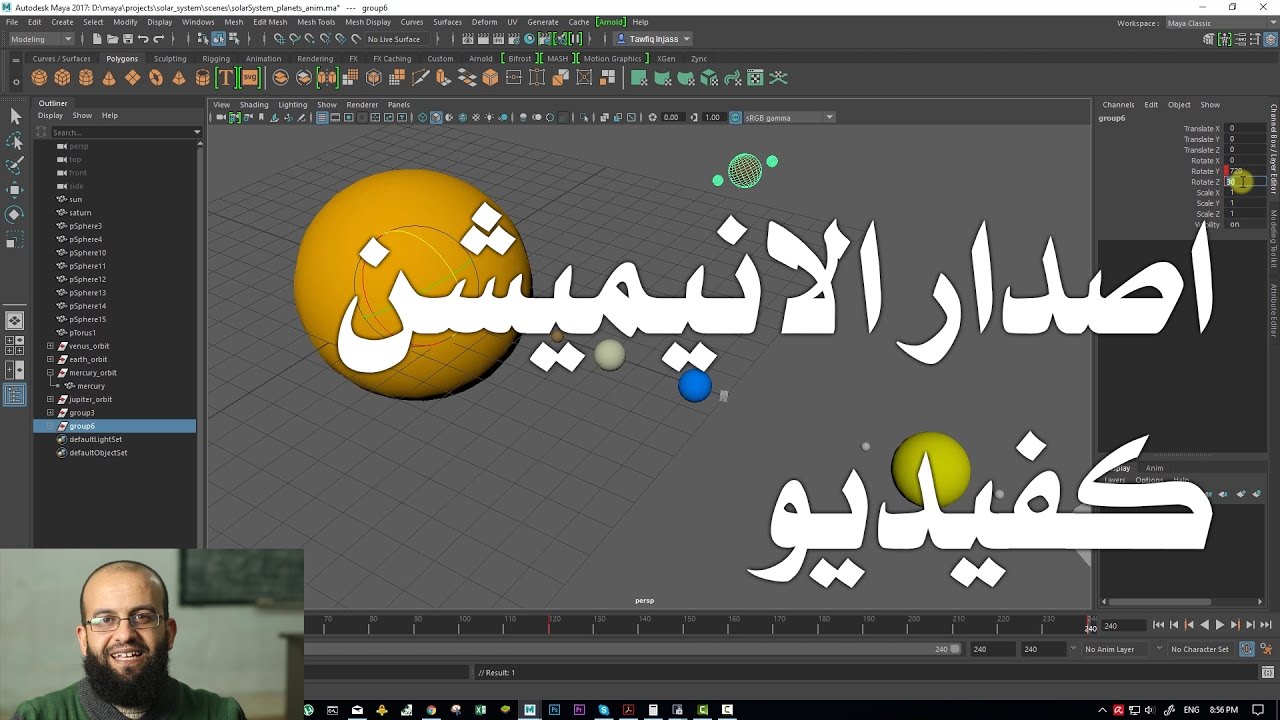Switch to the Rendering shelf tab
Image resolution: width=1280 pixels, height=720 pixels.
click(x=315, y=59)
